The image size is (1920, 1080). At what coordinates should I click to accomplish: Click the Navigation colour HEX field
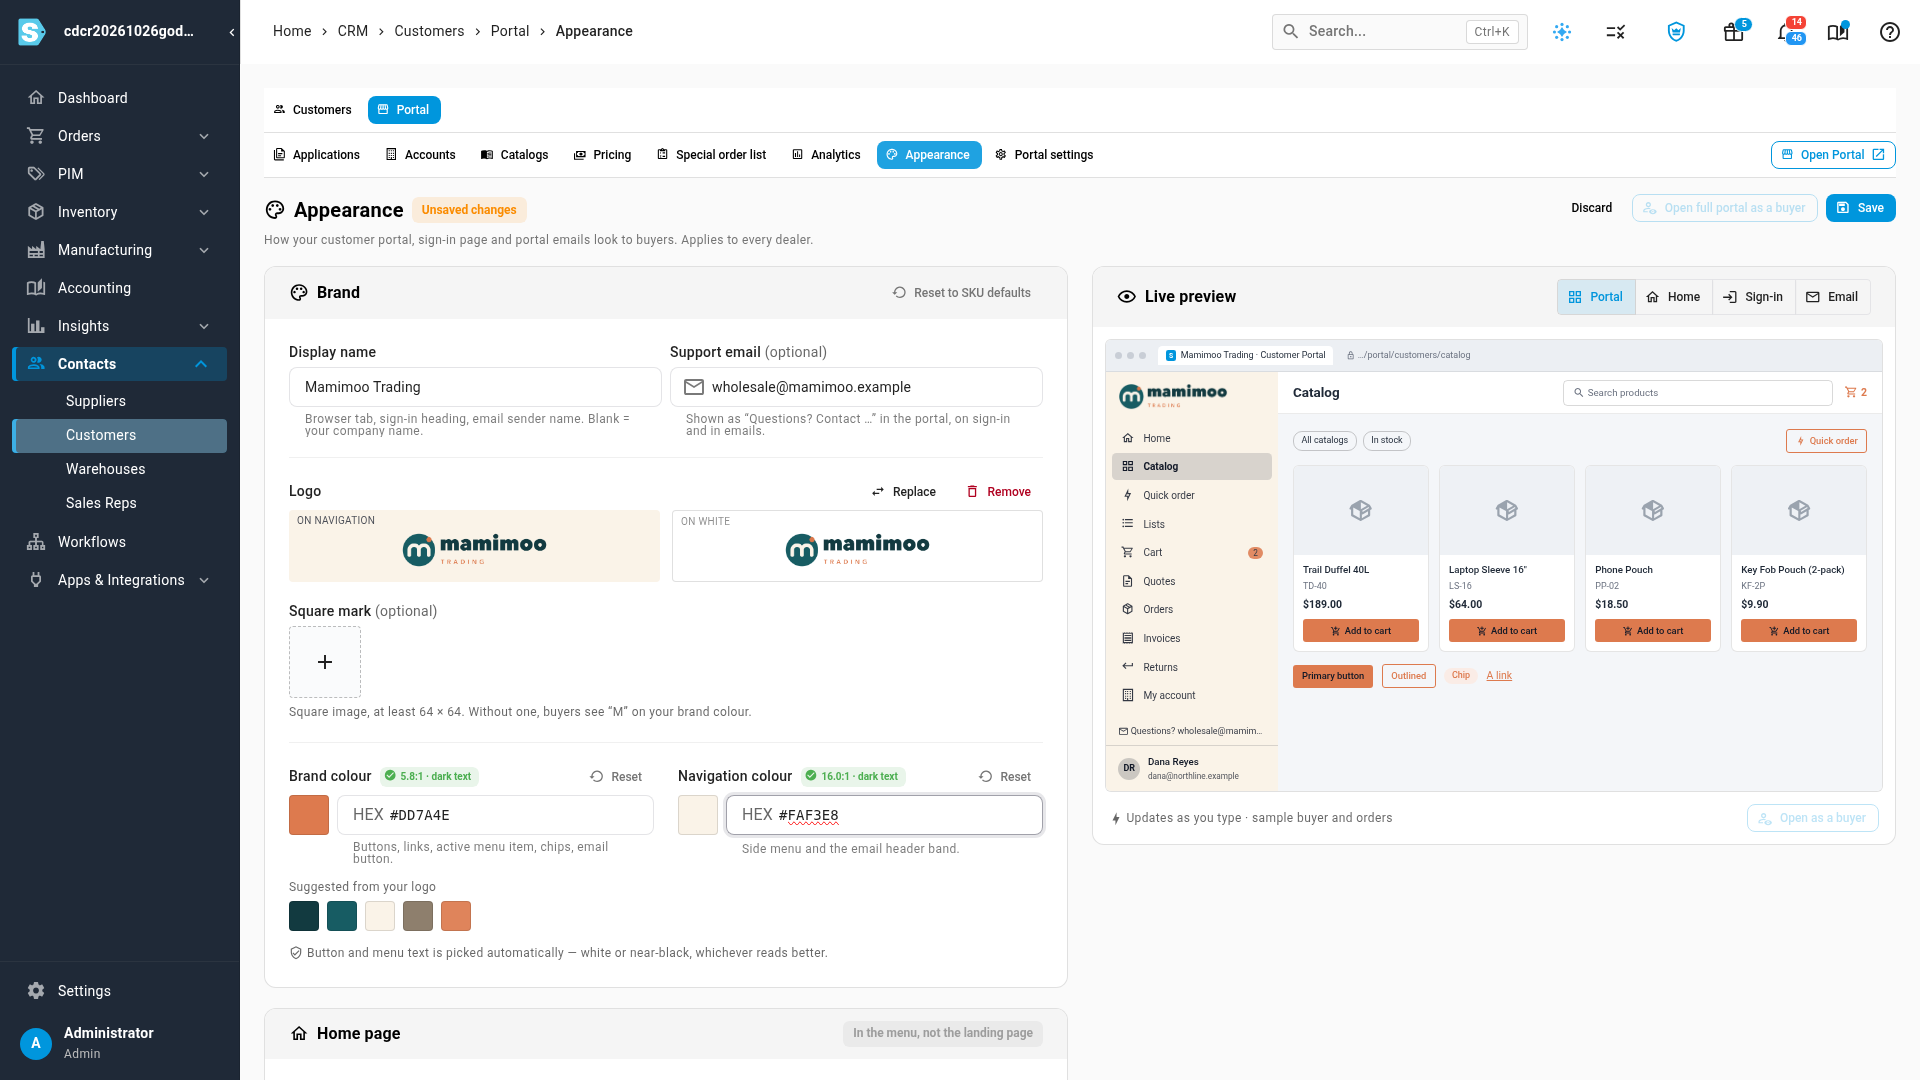pos(884,815)
